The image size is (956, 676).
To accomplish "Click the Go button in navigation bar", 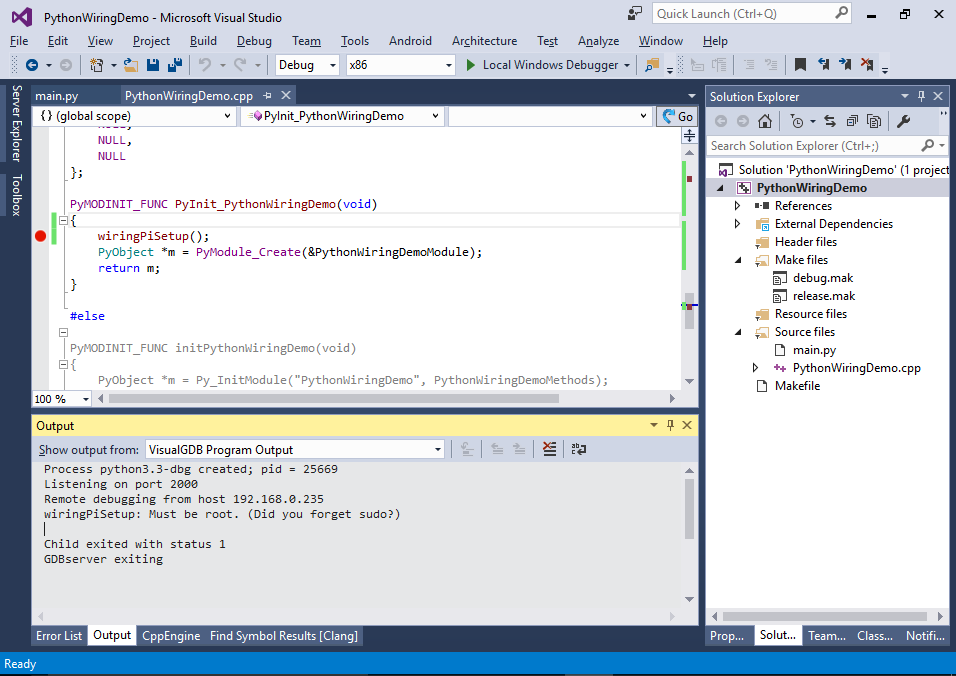I will [677, 116].
